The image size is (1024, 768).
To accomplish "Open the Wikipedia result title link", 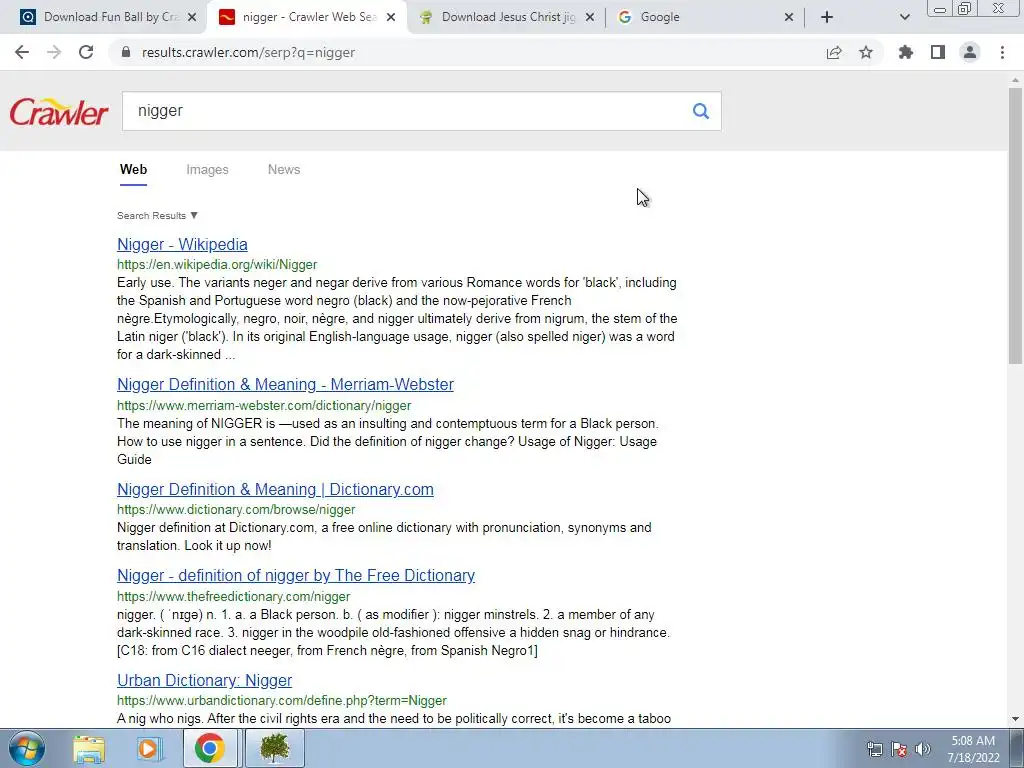I will tap(182, 244).
